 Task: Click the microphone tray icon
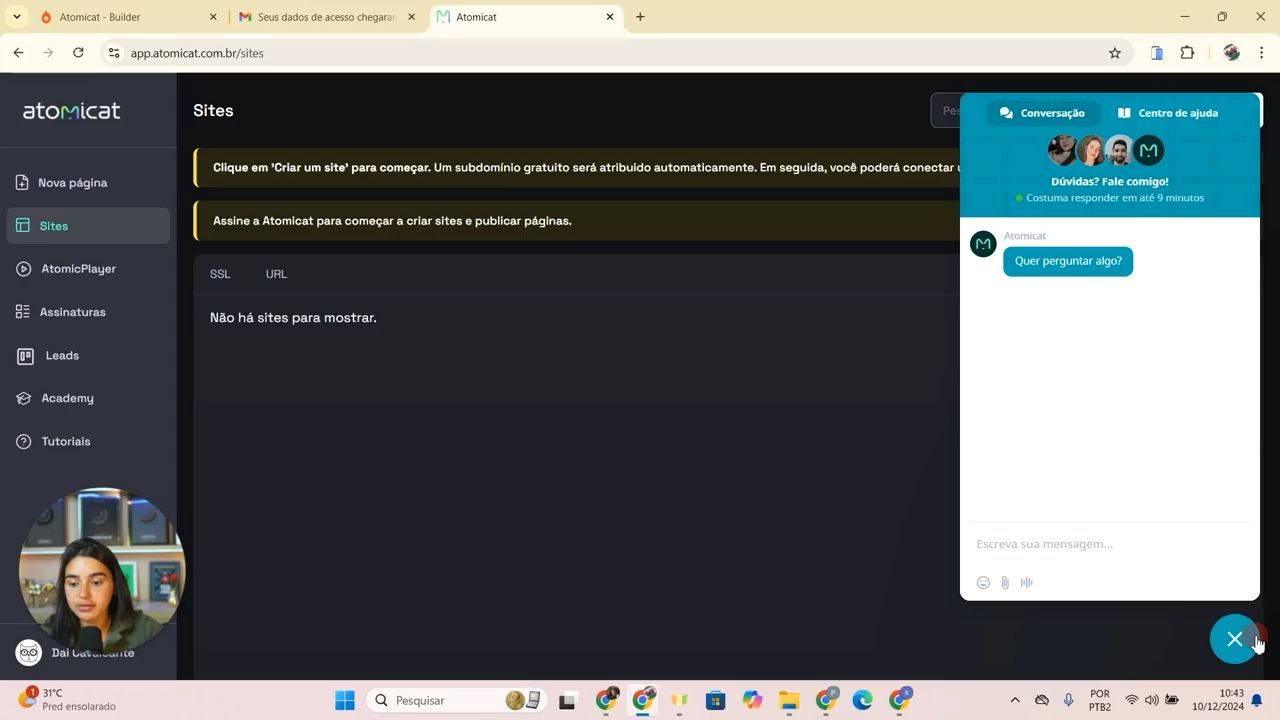click(1069, 700)
